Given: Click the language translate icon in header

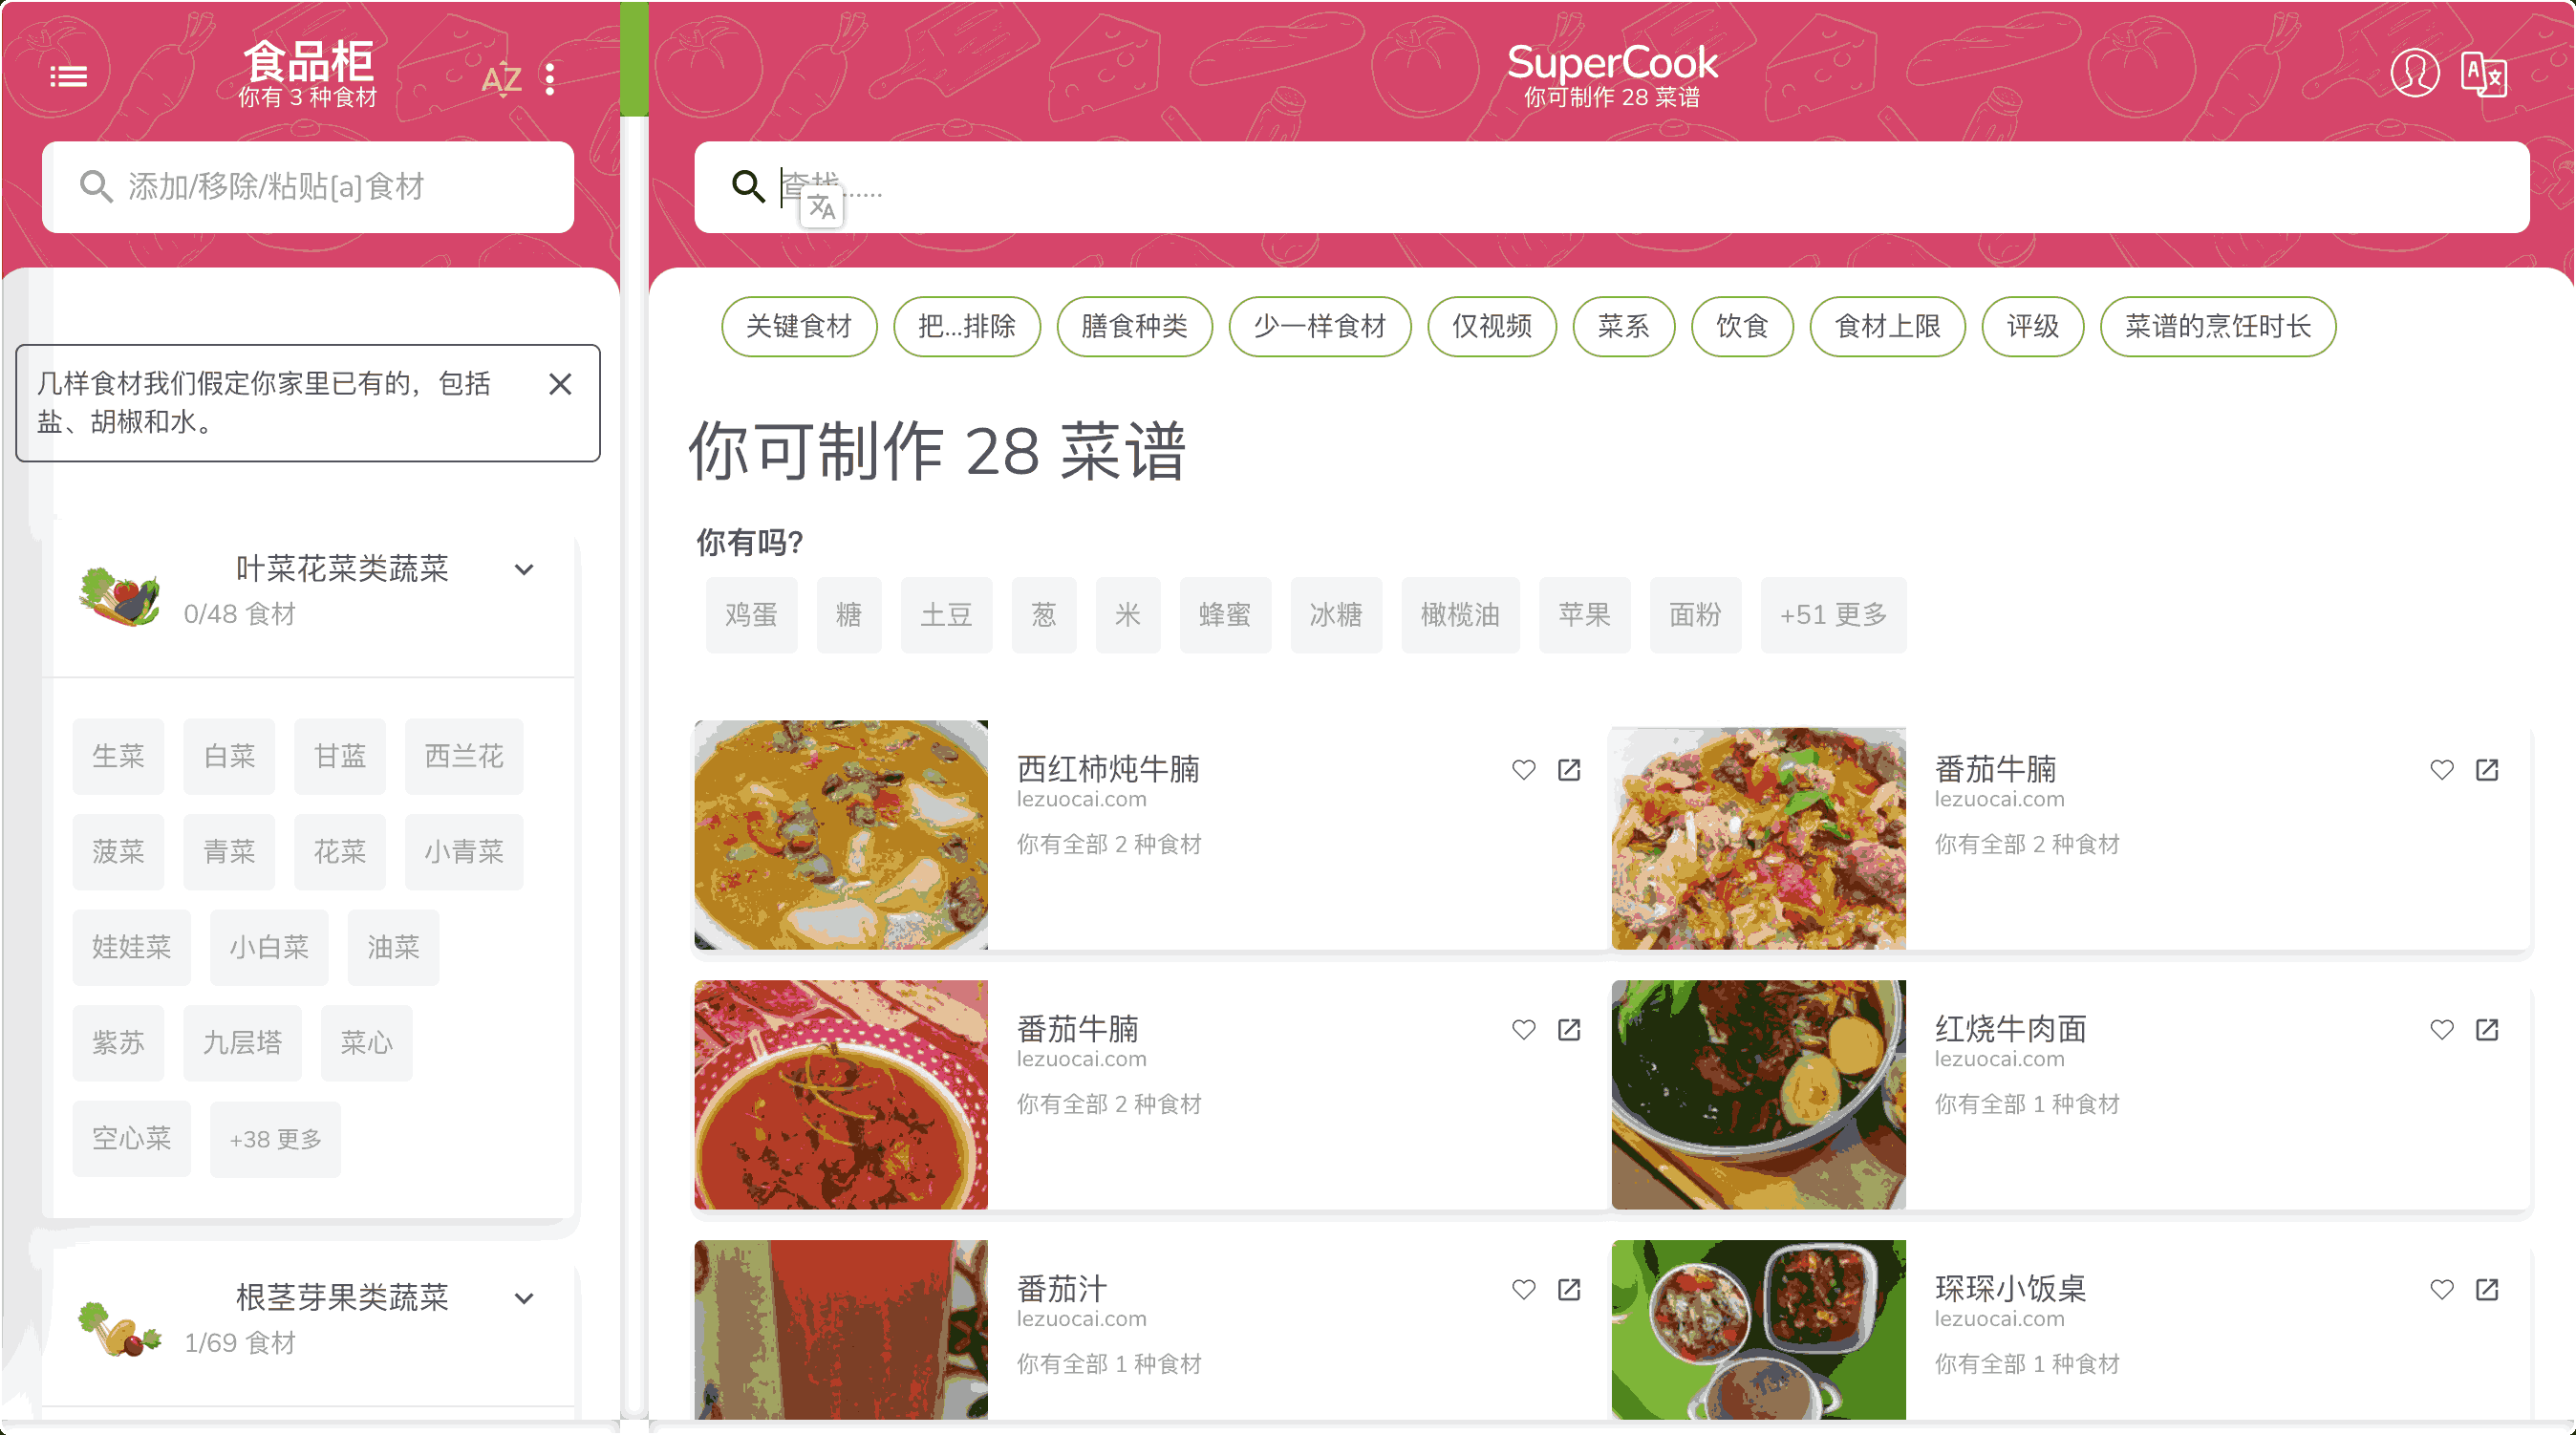Looking at the screenshot, I should [x=2483, y=74].
